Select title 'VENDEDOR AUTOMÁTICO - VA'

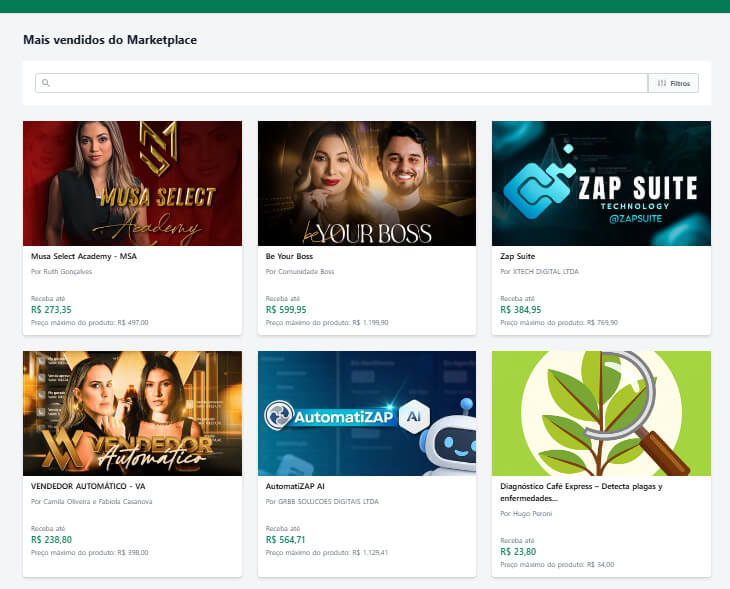(88, 486)
